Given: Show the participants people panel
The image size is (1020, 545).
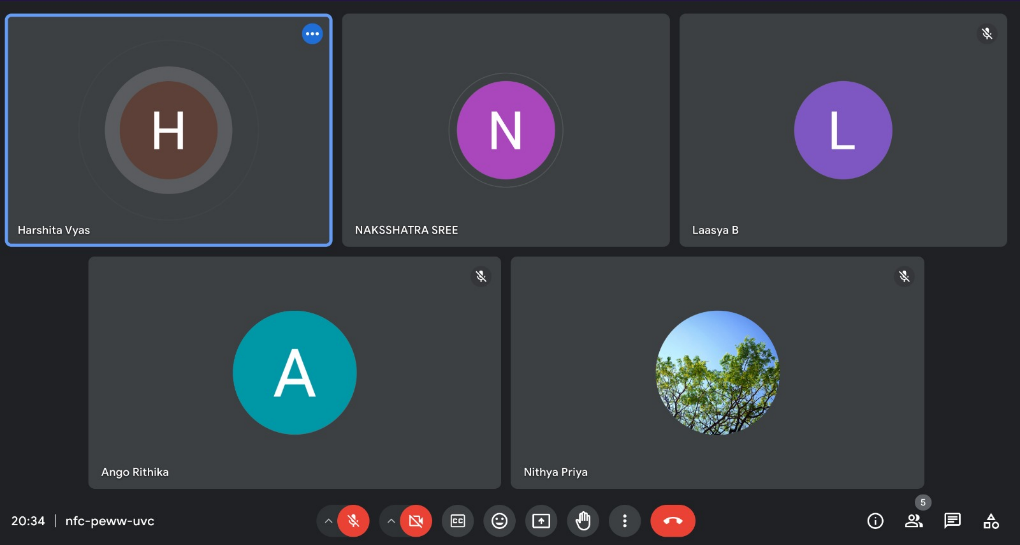Looking at the screenshot, I should [914, 521].
